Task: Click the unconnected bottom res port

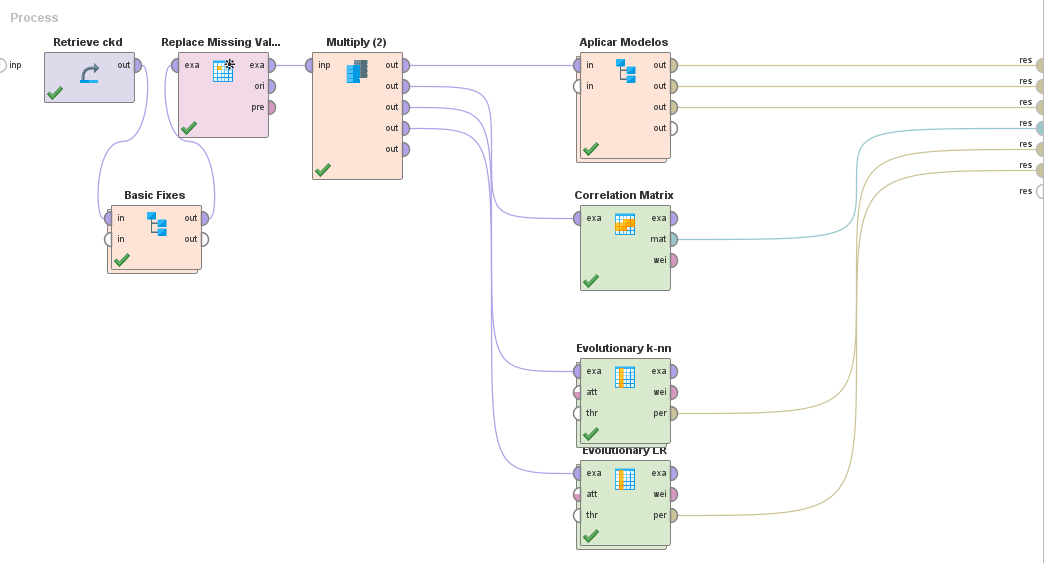Action: point(1040,191)
